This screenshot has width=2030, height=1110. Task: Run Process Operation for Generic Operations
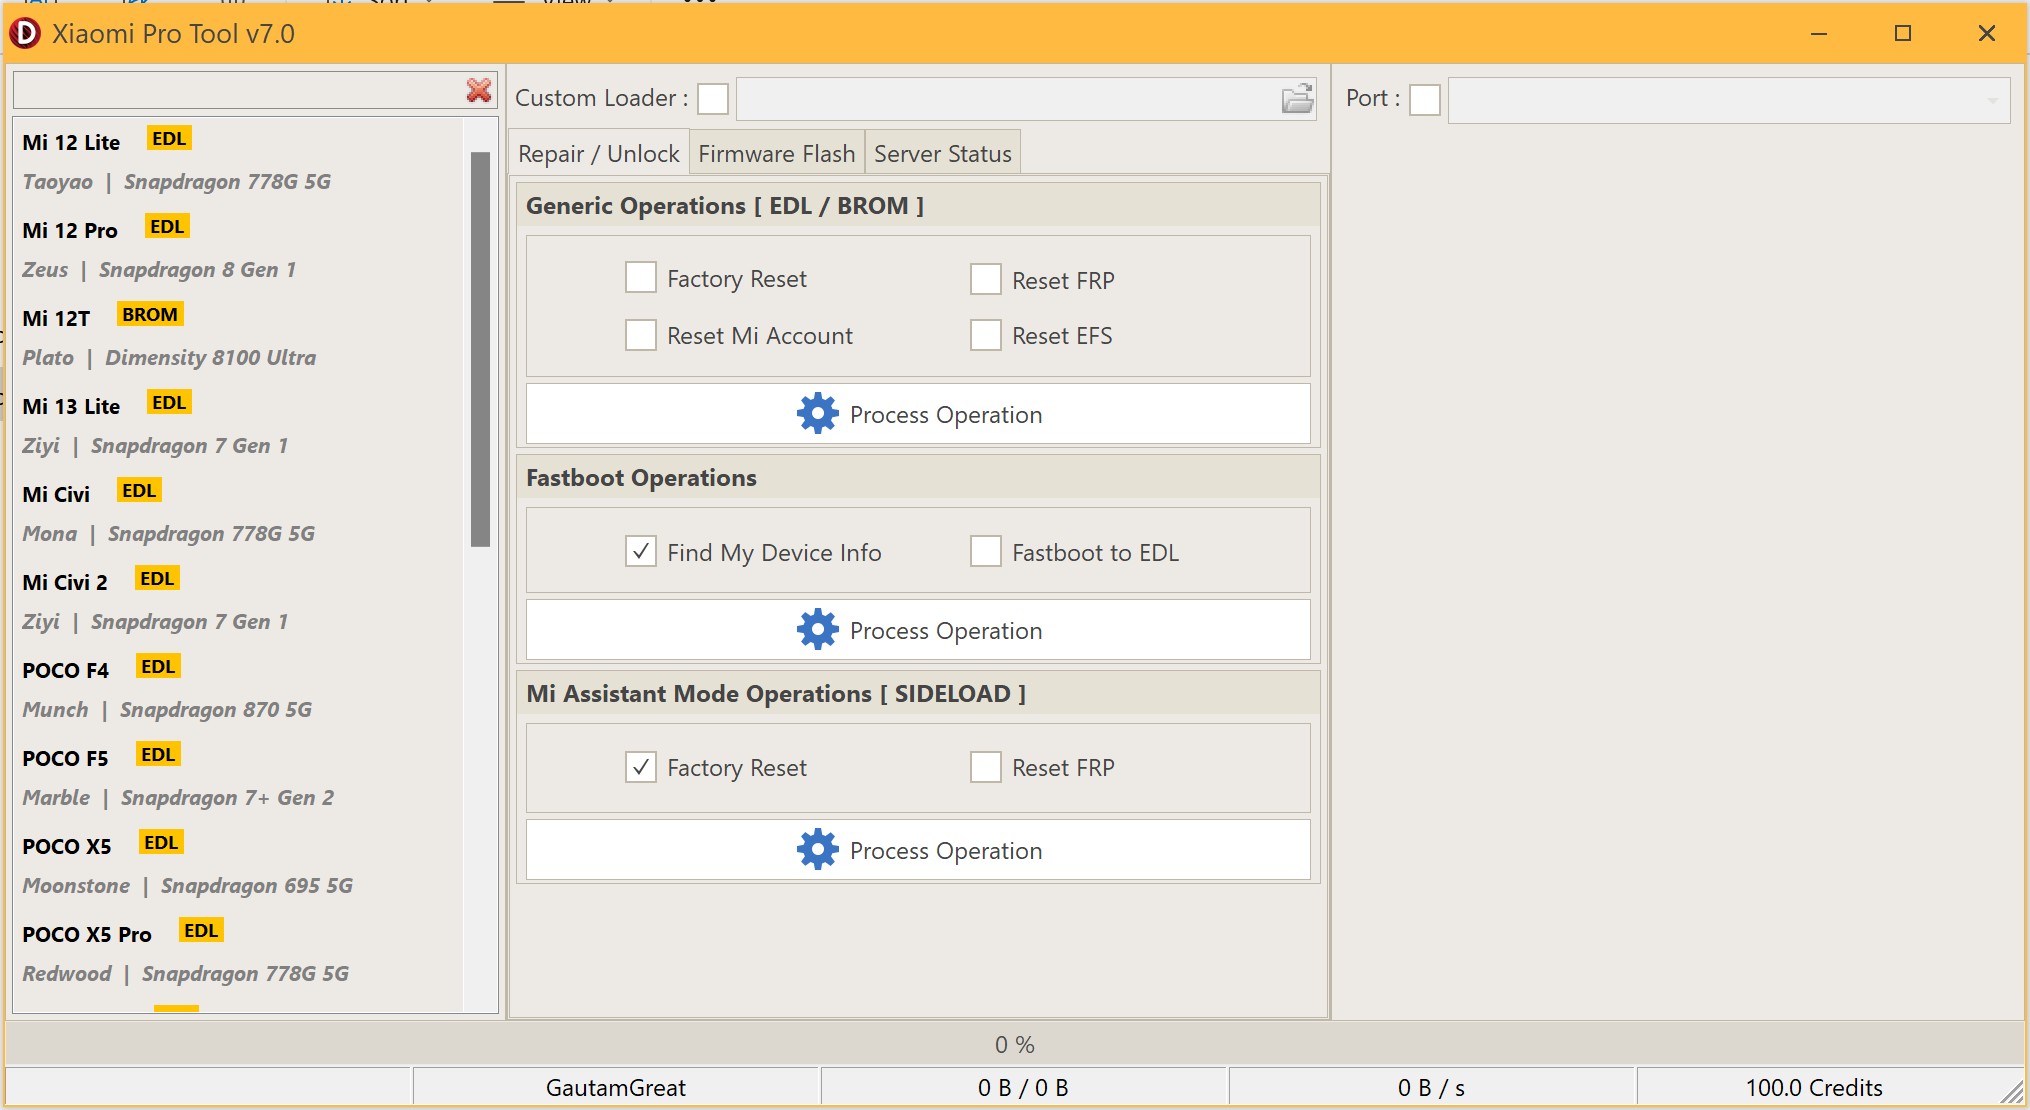tap(918, 414)
